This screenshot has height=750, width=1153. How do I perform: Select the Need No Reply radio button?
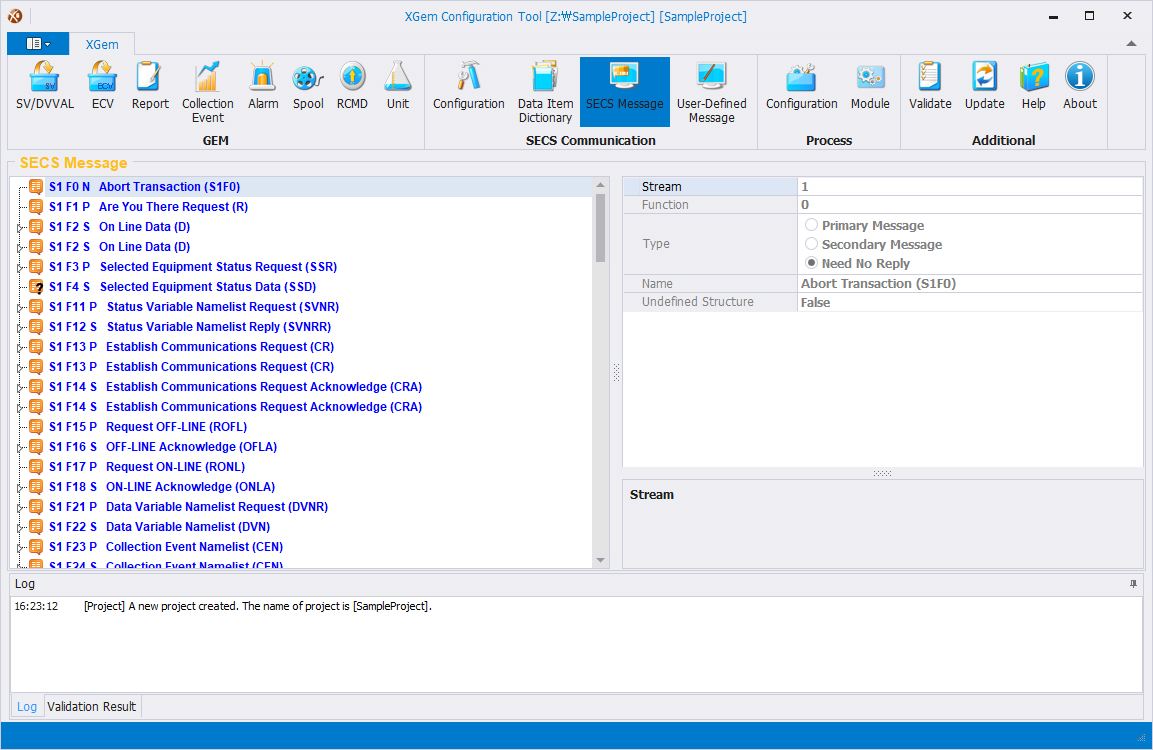coord(811,263)
